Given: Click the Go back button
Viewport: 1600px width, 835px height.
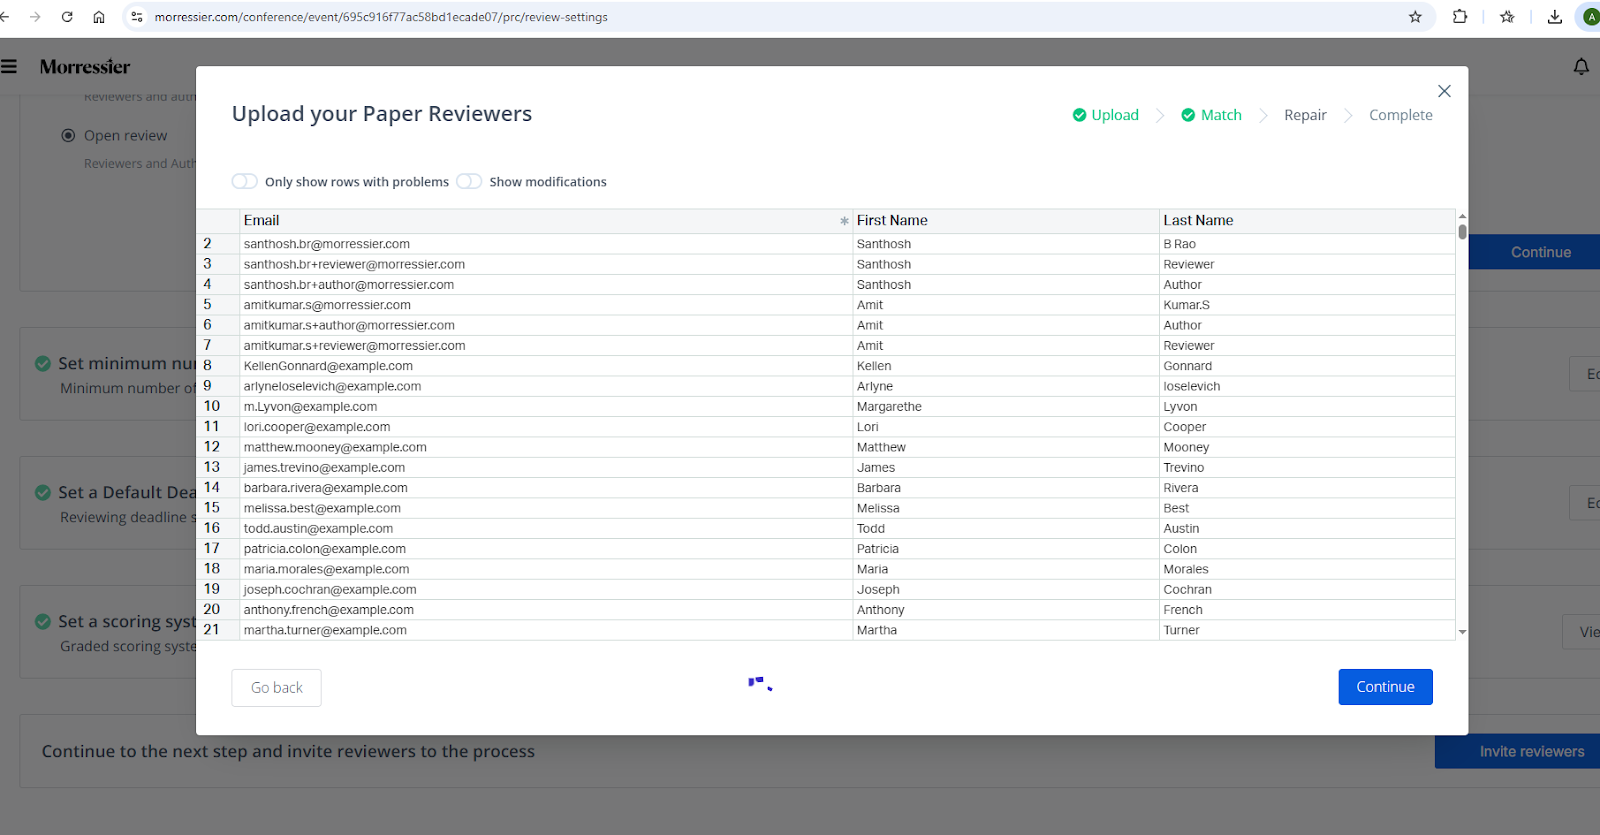Looking at the screenshot, I should pyautogui.click(x=276, y=688).
